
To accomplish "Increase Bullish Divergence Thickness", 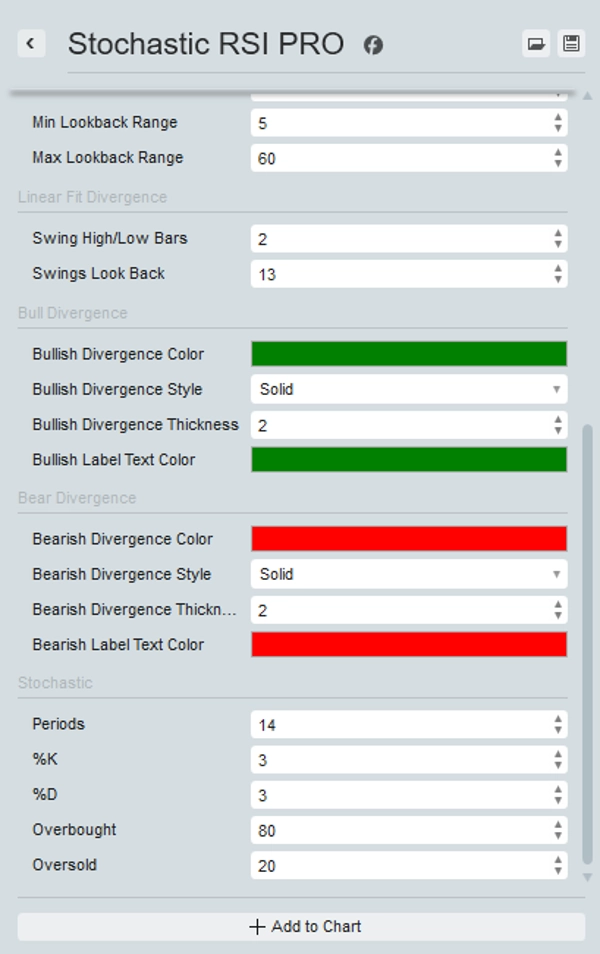I will click(557, 419).
